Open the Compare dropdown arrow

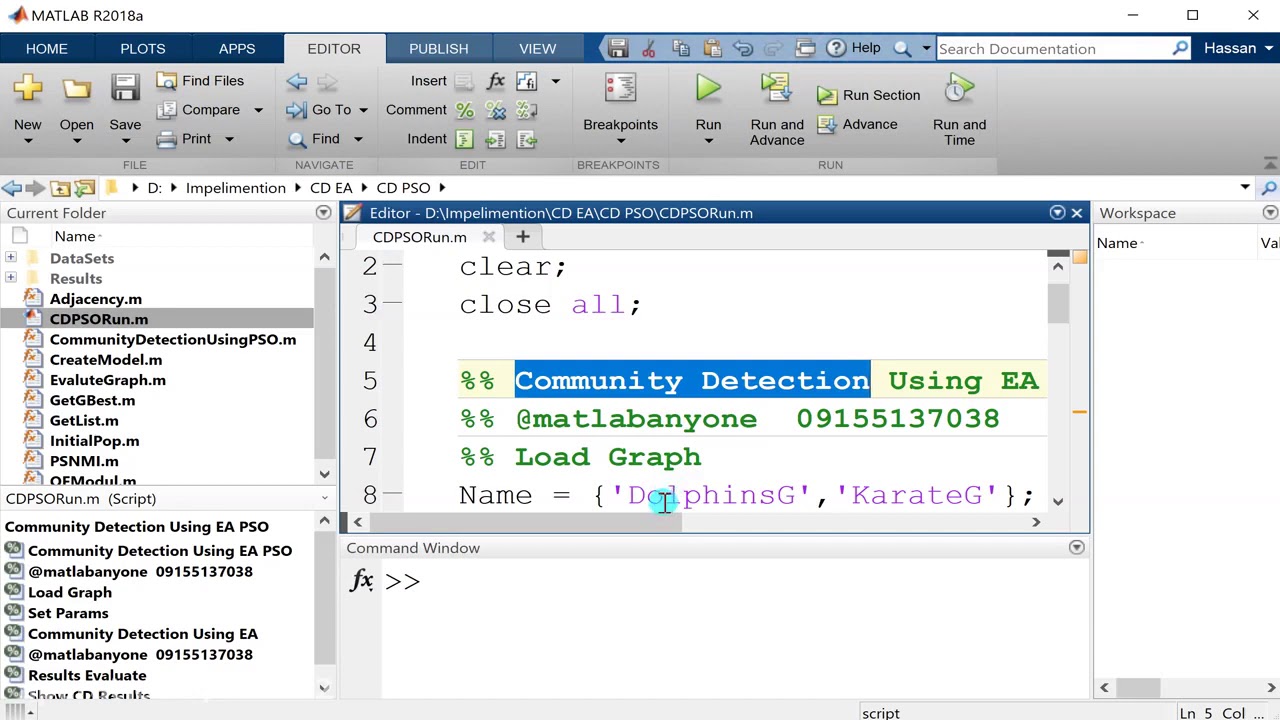click(258, 110)
